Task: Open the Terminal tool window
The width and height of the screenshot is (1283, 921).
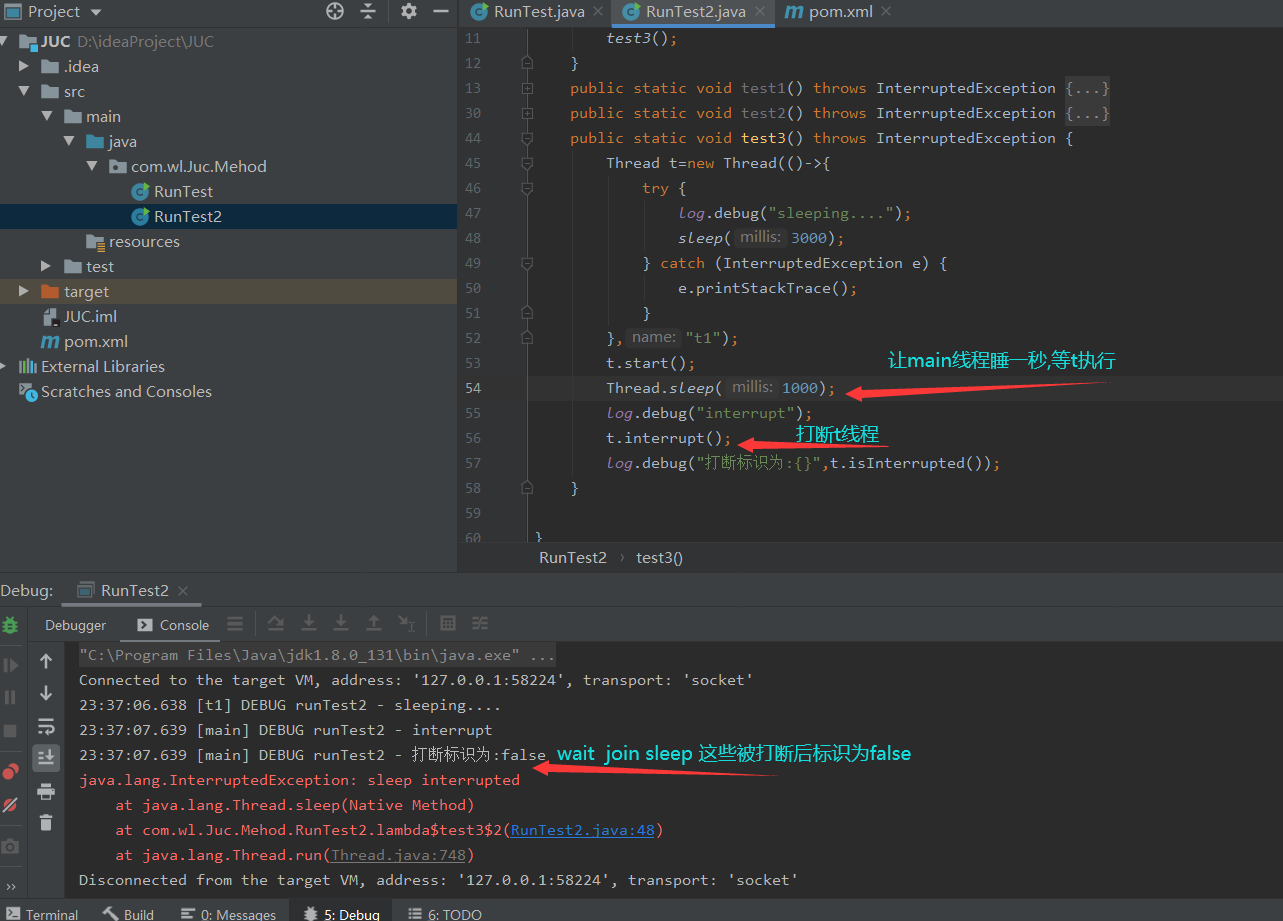Action: (x=41, y=914)
